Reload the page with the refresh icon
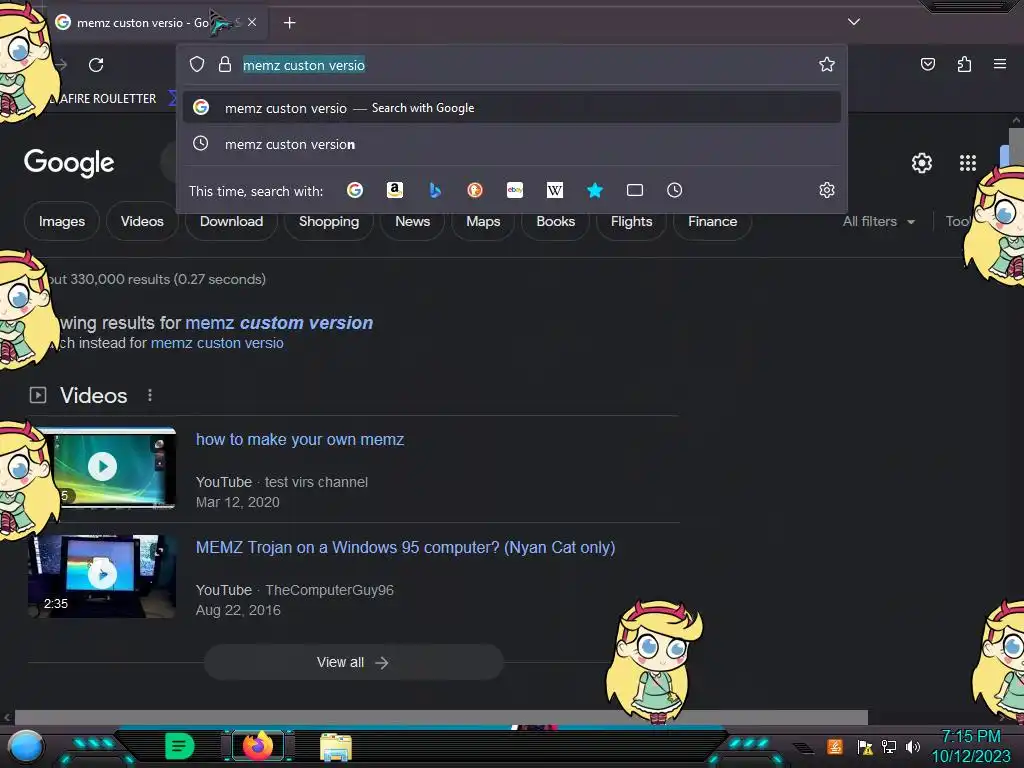The image size is (1024, 768). pyautogui.click(x=96, y=65)
